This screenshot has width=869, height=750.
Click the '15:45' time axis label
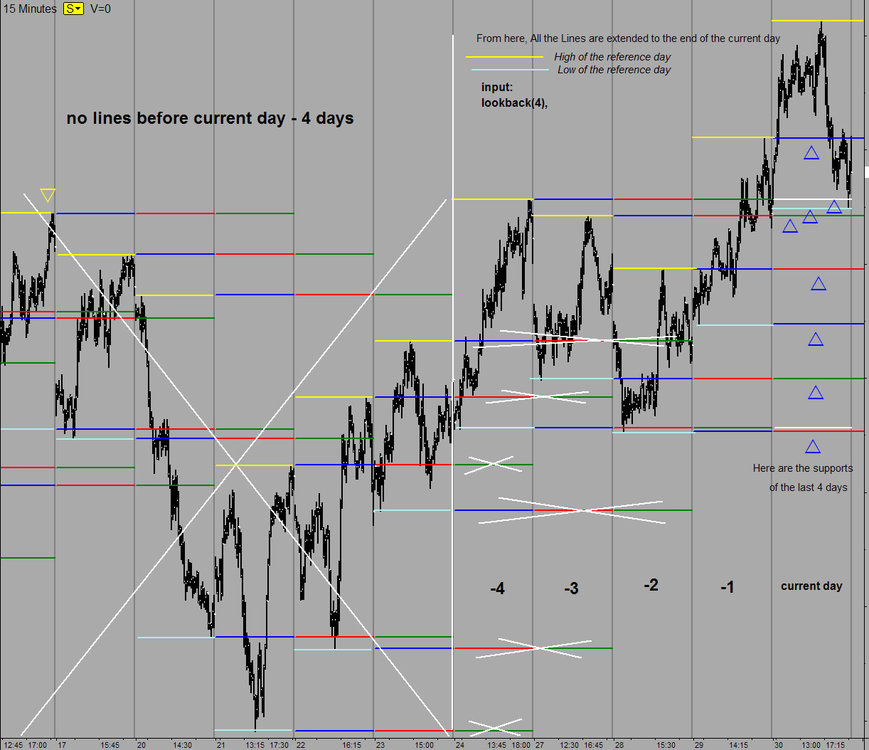point(110,745)
